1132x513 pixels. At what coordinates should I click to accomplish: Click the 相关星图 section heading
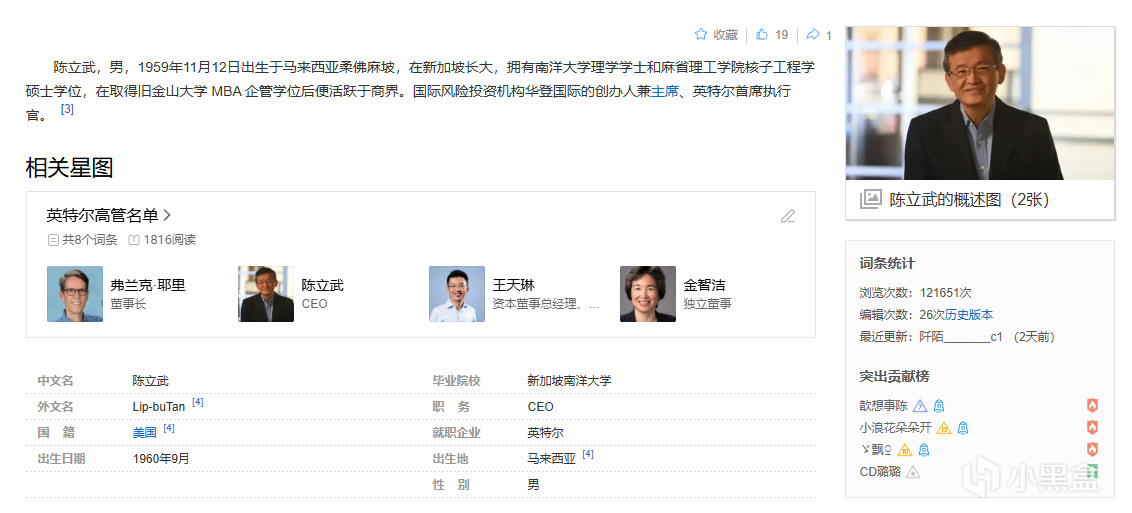(70, 168)
